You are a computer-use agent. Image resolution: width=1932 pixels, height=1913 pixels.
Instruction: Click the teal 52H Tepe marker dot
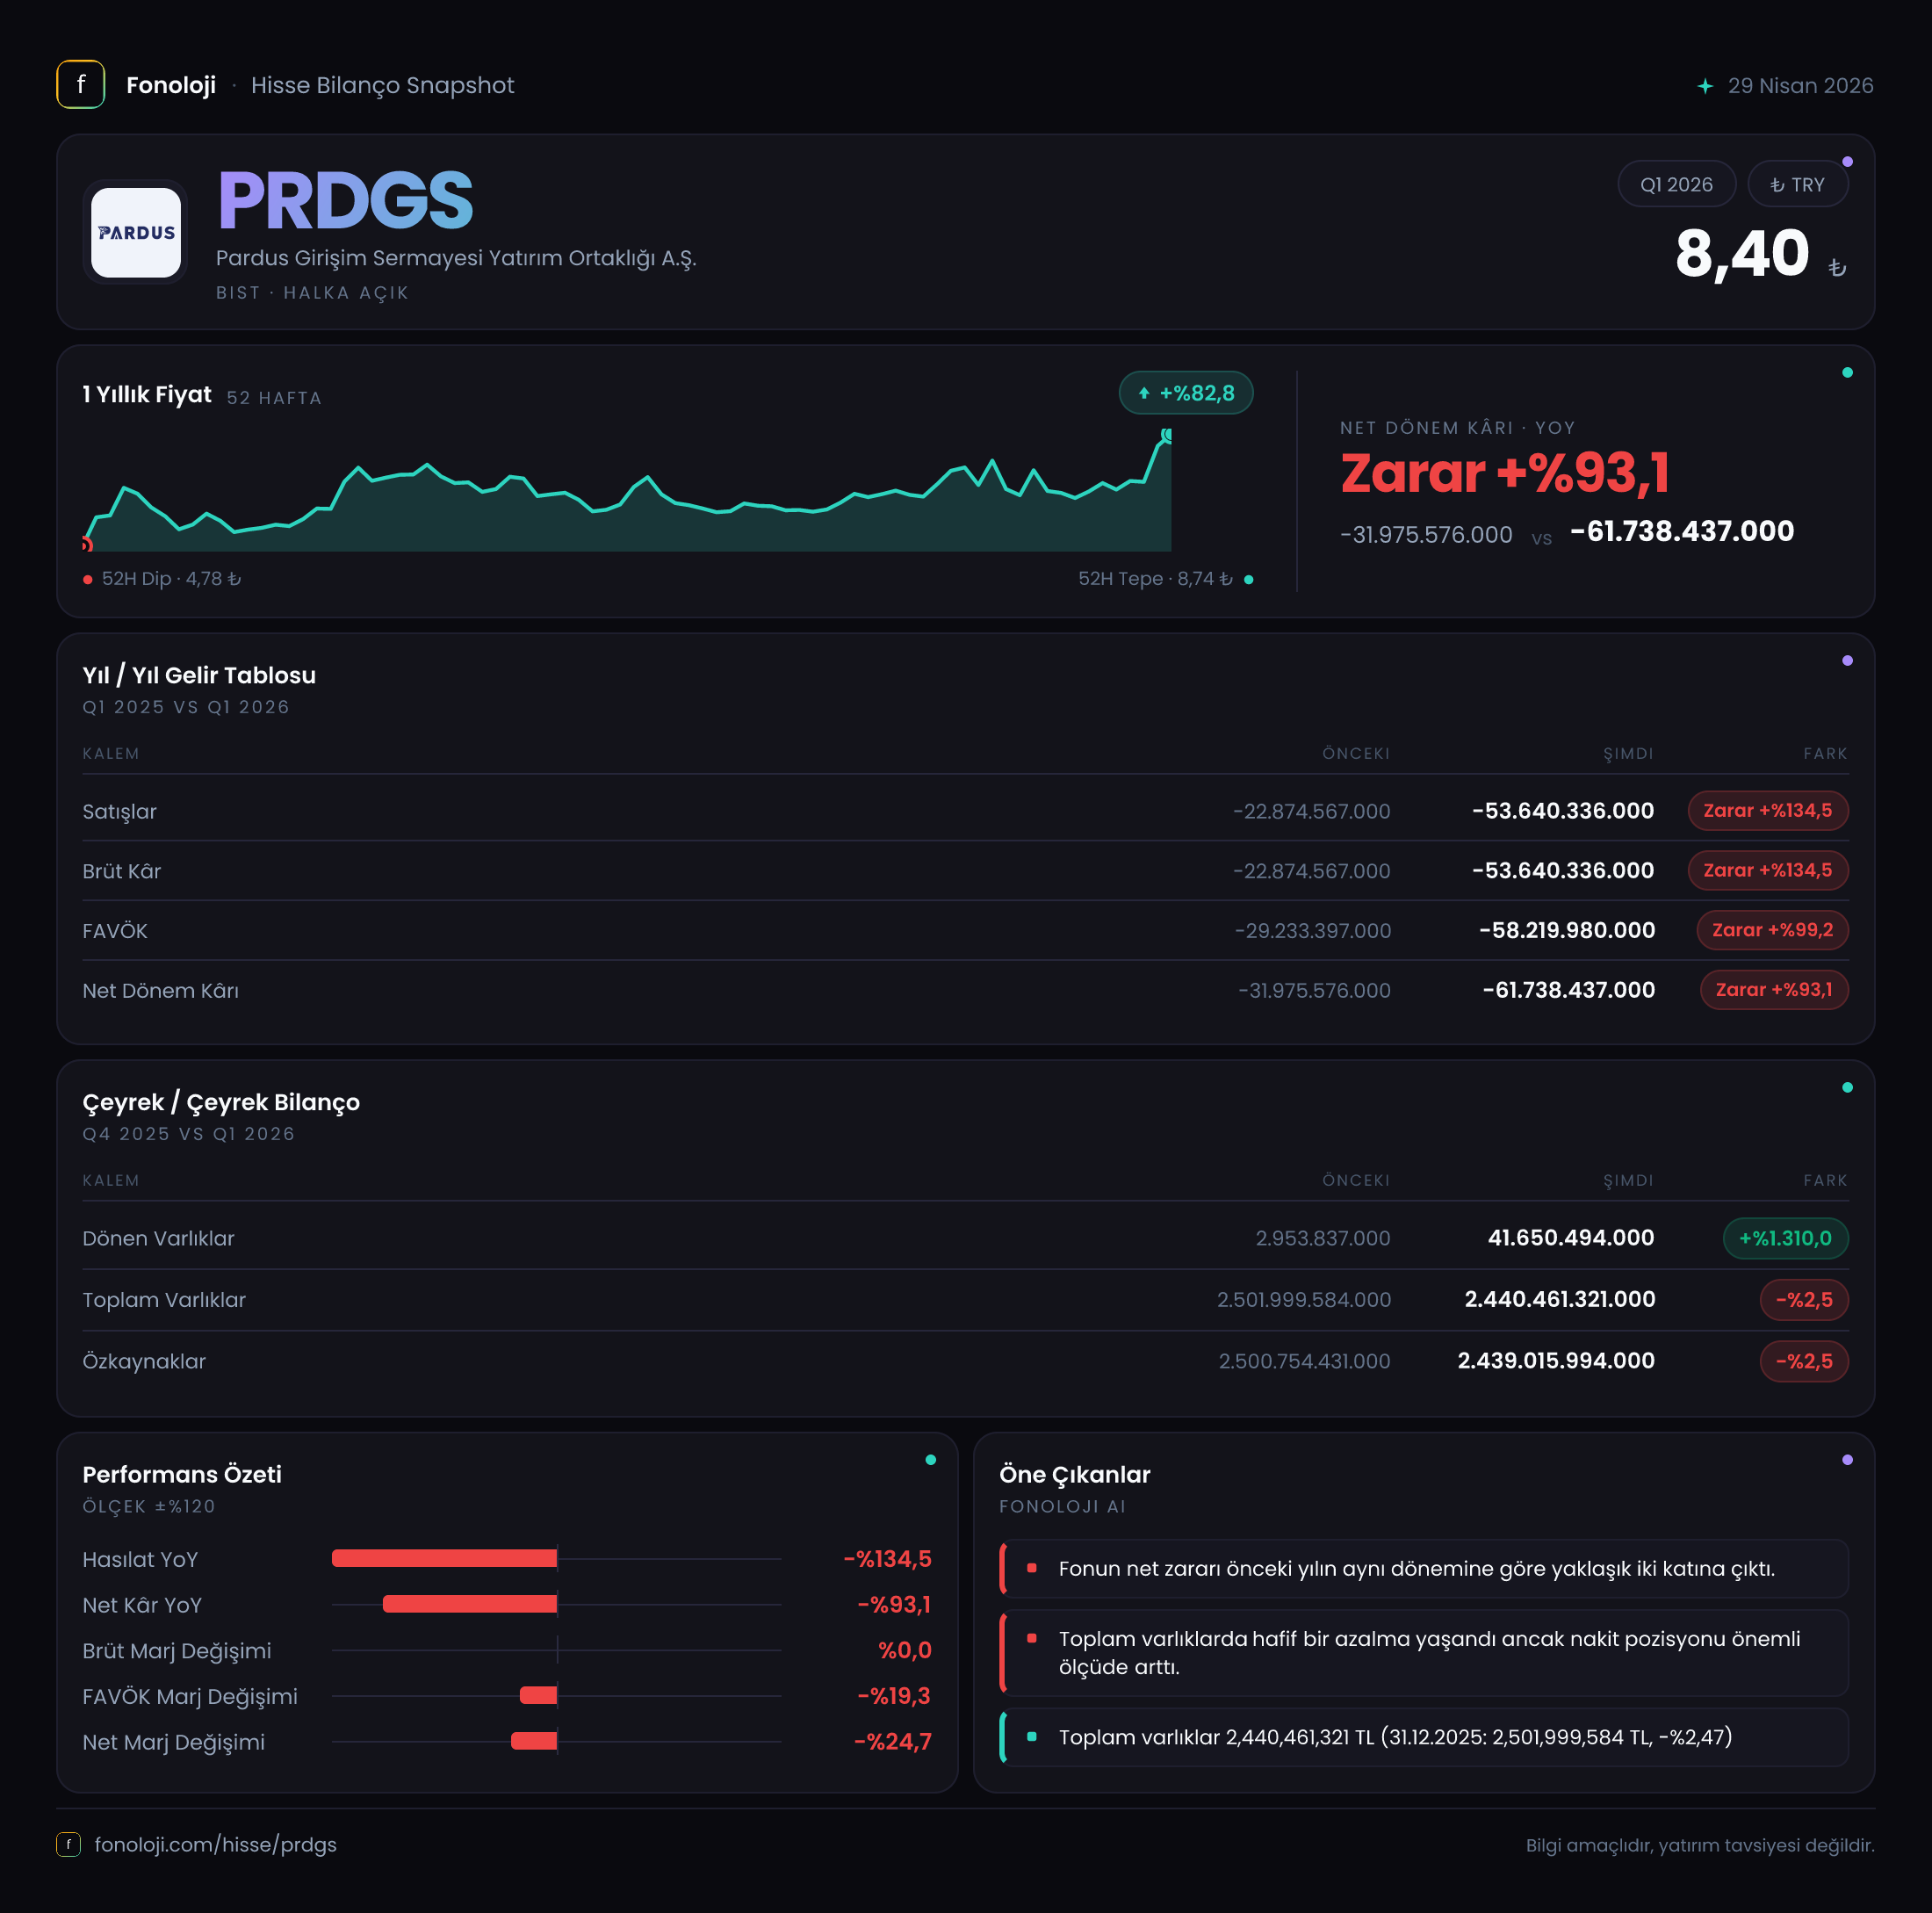pos(1248,579)
